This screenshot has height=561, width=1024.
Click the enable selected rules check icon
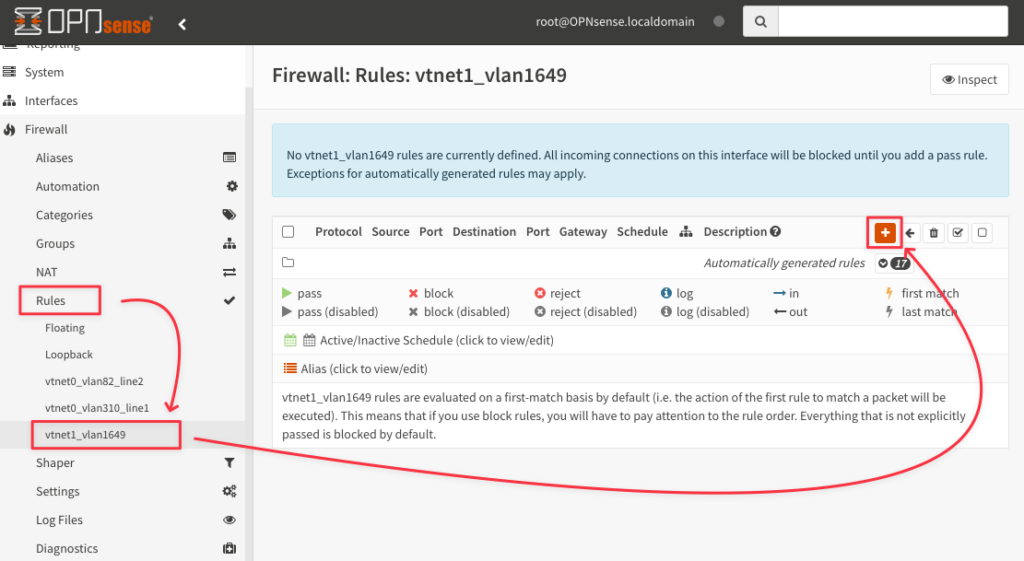[x=958, y=232]
